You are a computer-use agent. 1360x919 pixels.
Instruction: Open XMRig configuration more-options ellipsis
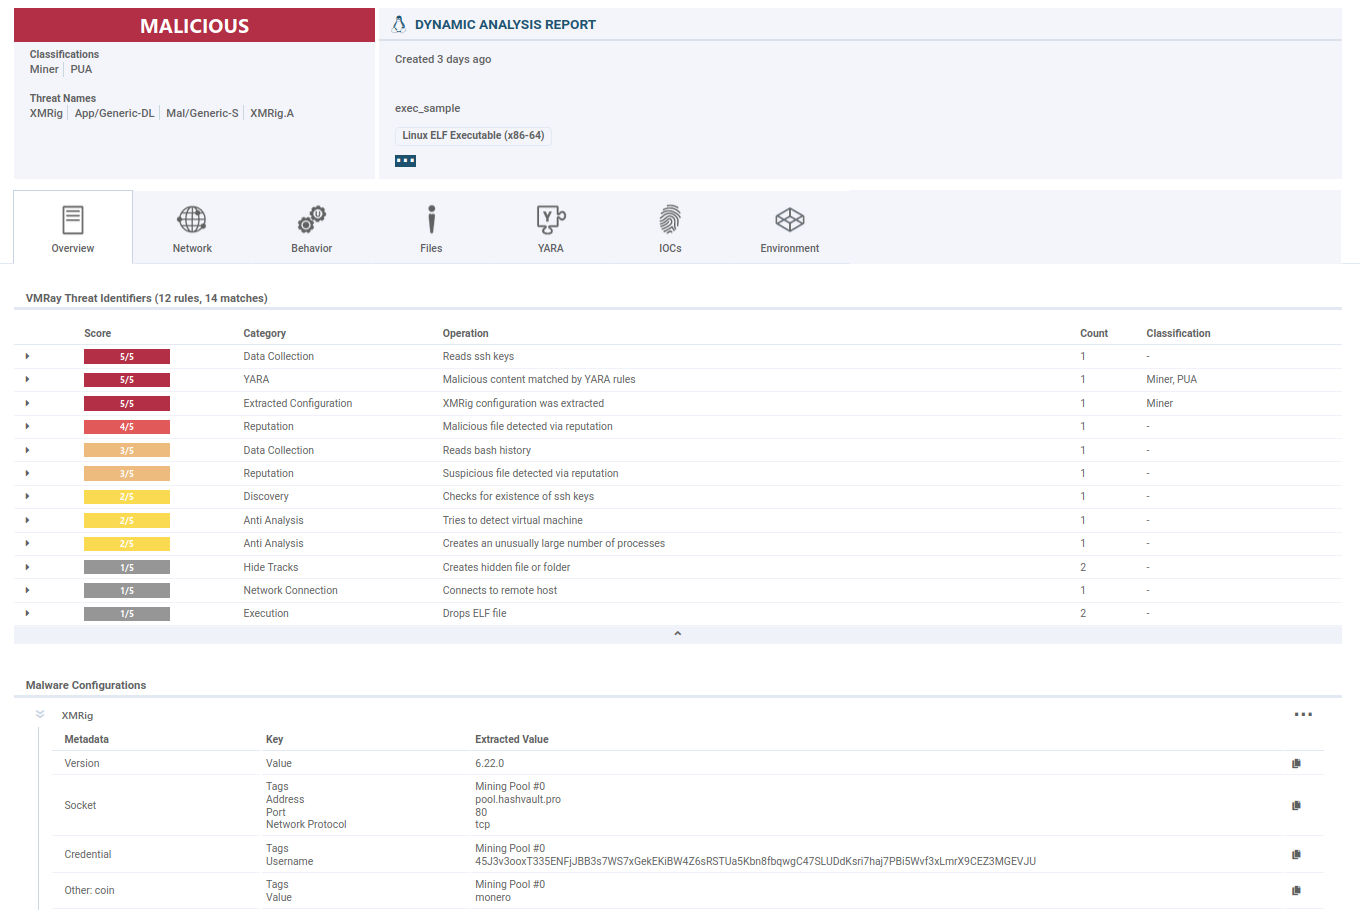pyautogui.click(x=1303, y=715)
